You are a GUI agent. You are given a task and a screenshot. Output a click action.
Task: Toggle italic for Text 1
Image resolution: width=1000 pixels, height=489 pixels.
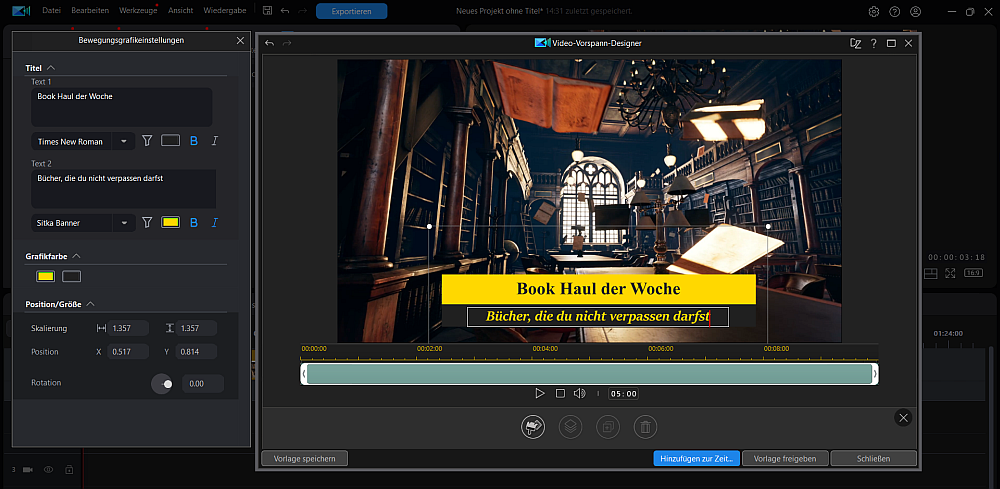click(215, 141)
